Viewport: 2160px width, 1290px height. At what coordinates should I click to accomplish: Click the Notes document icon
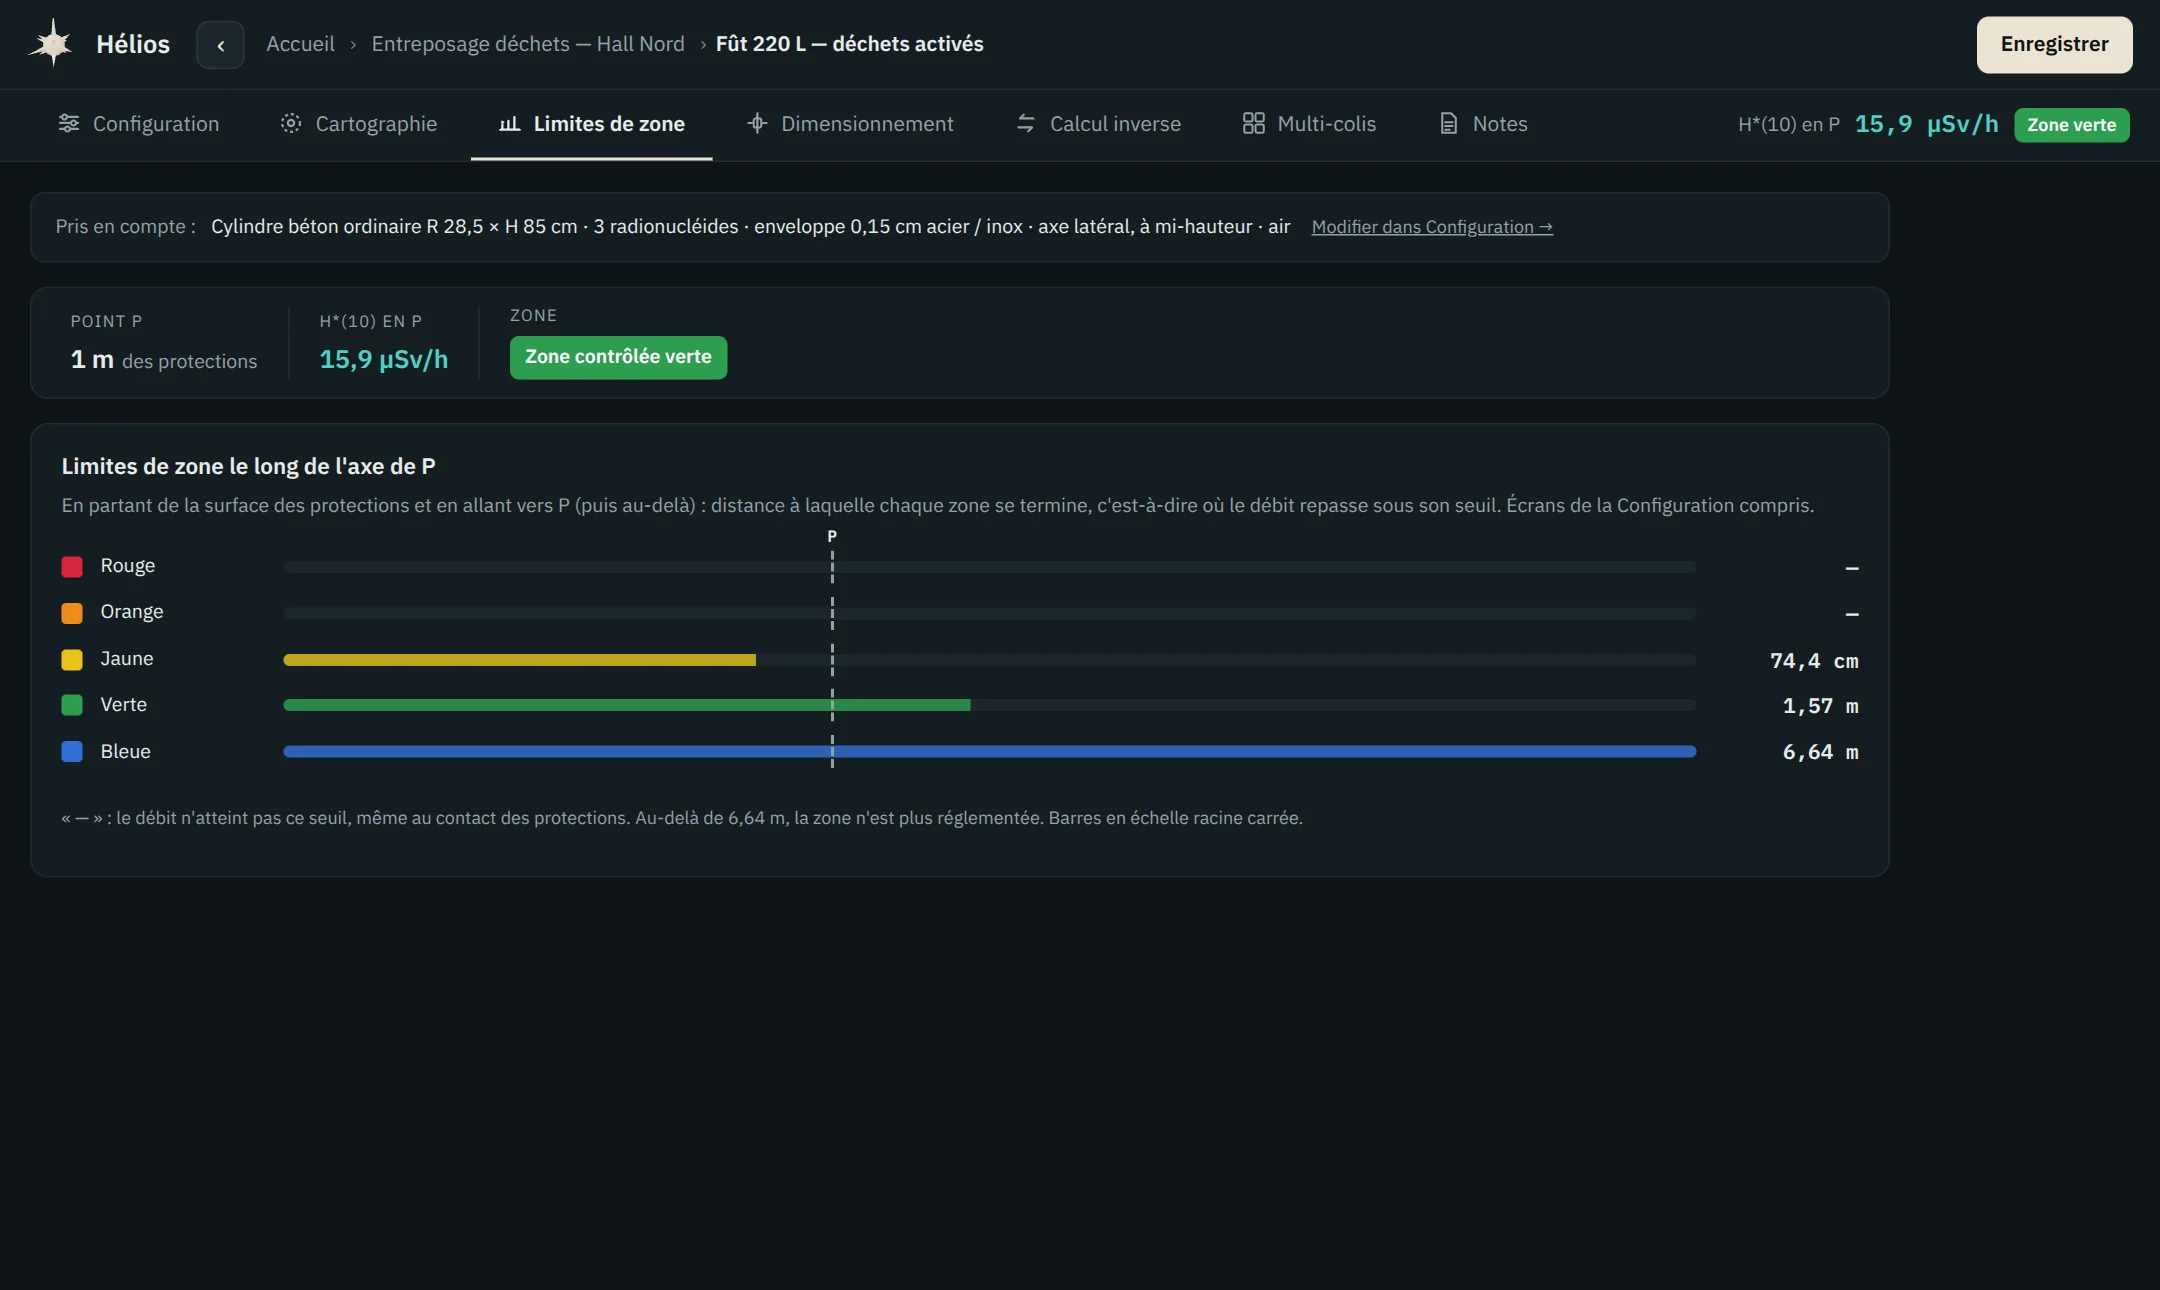click(x=1448, y=123)
